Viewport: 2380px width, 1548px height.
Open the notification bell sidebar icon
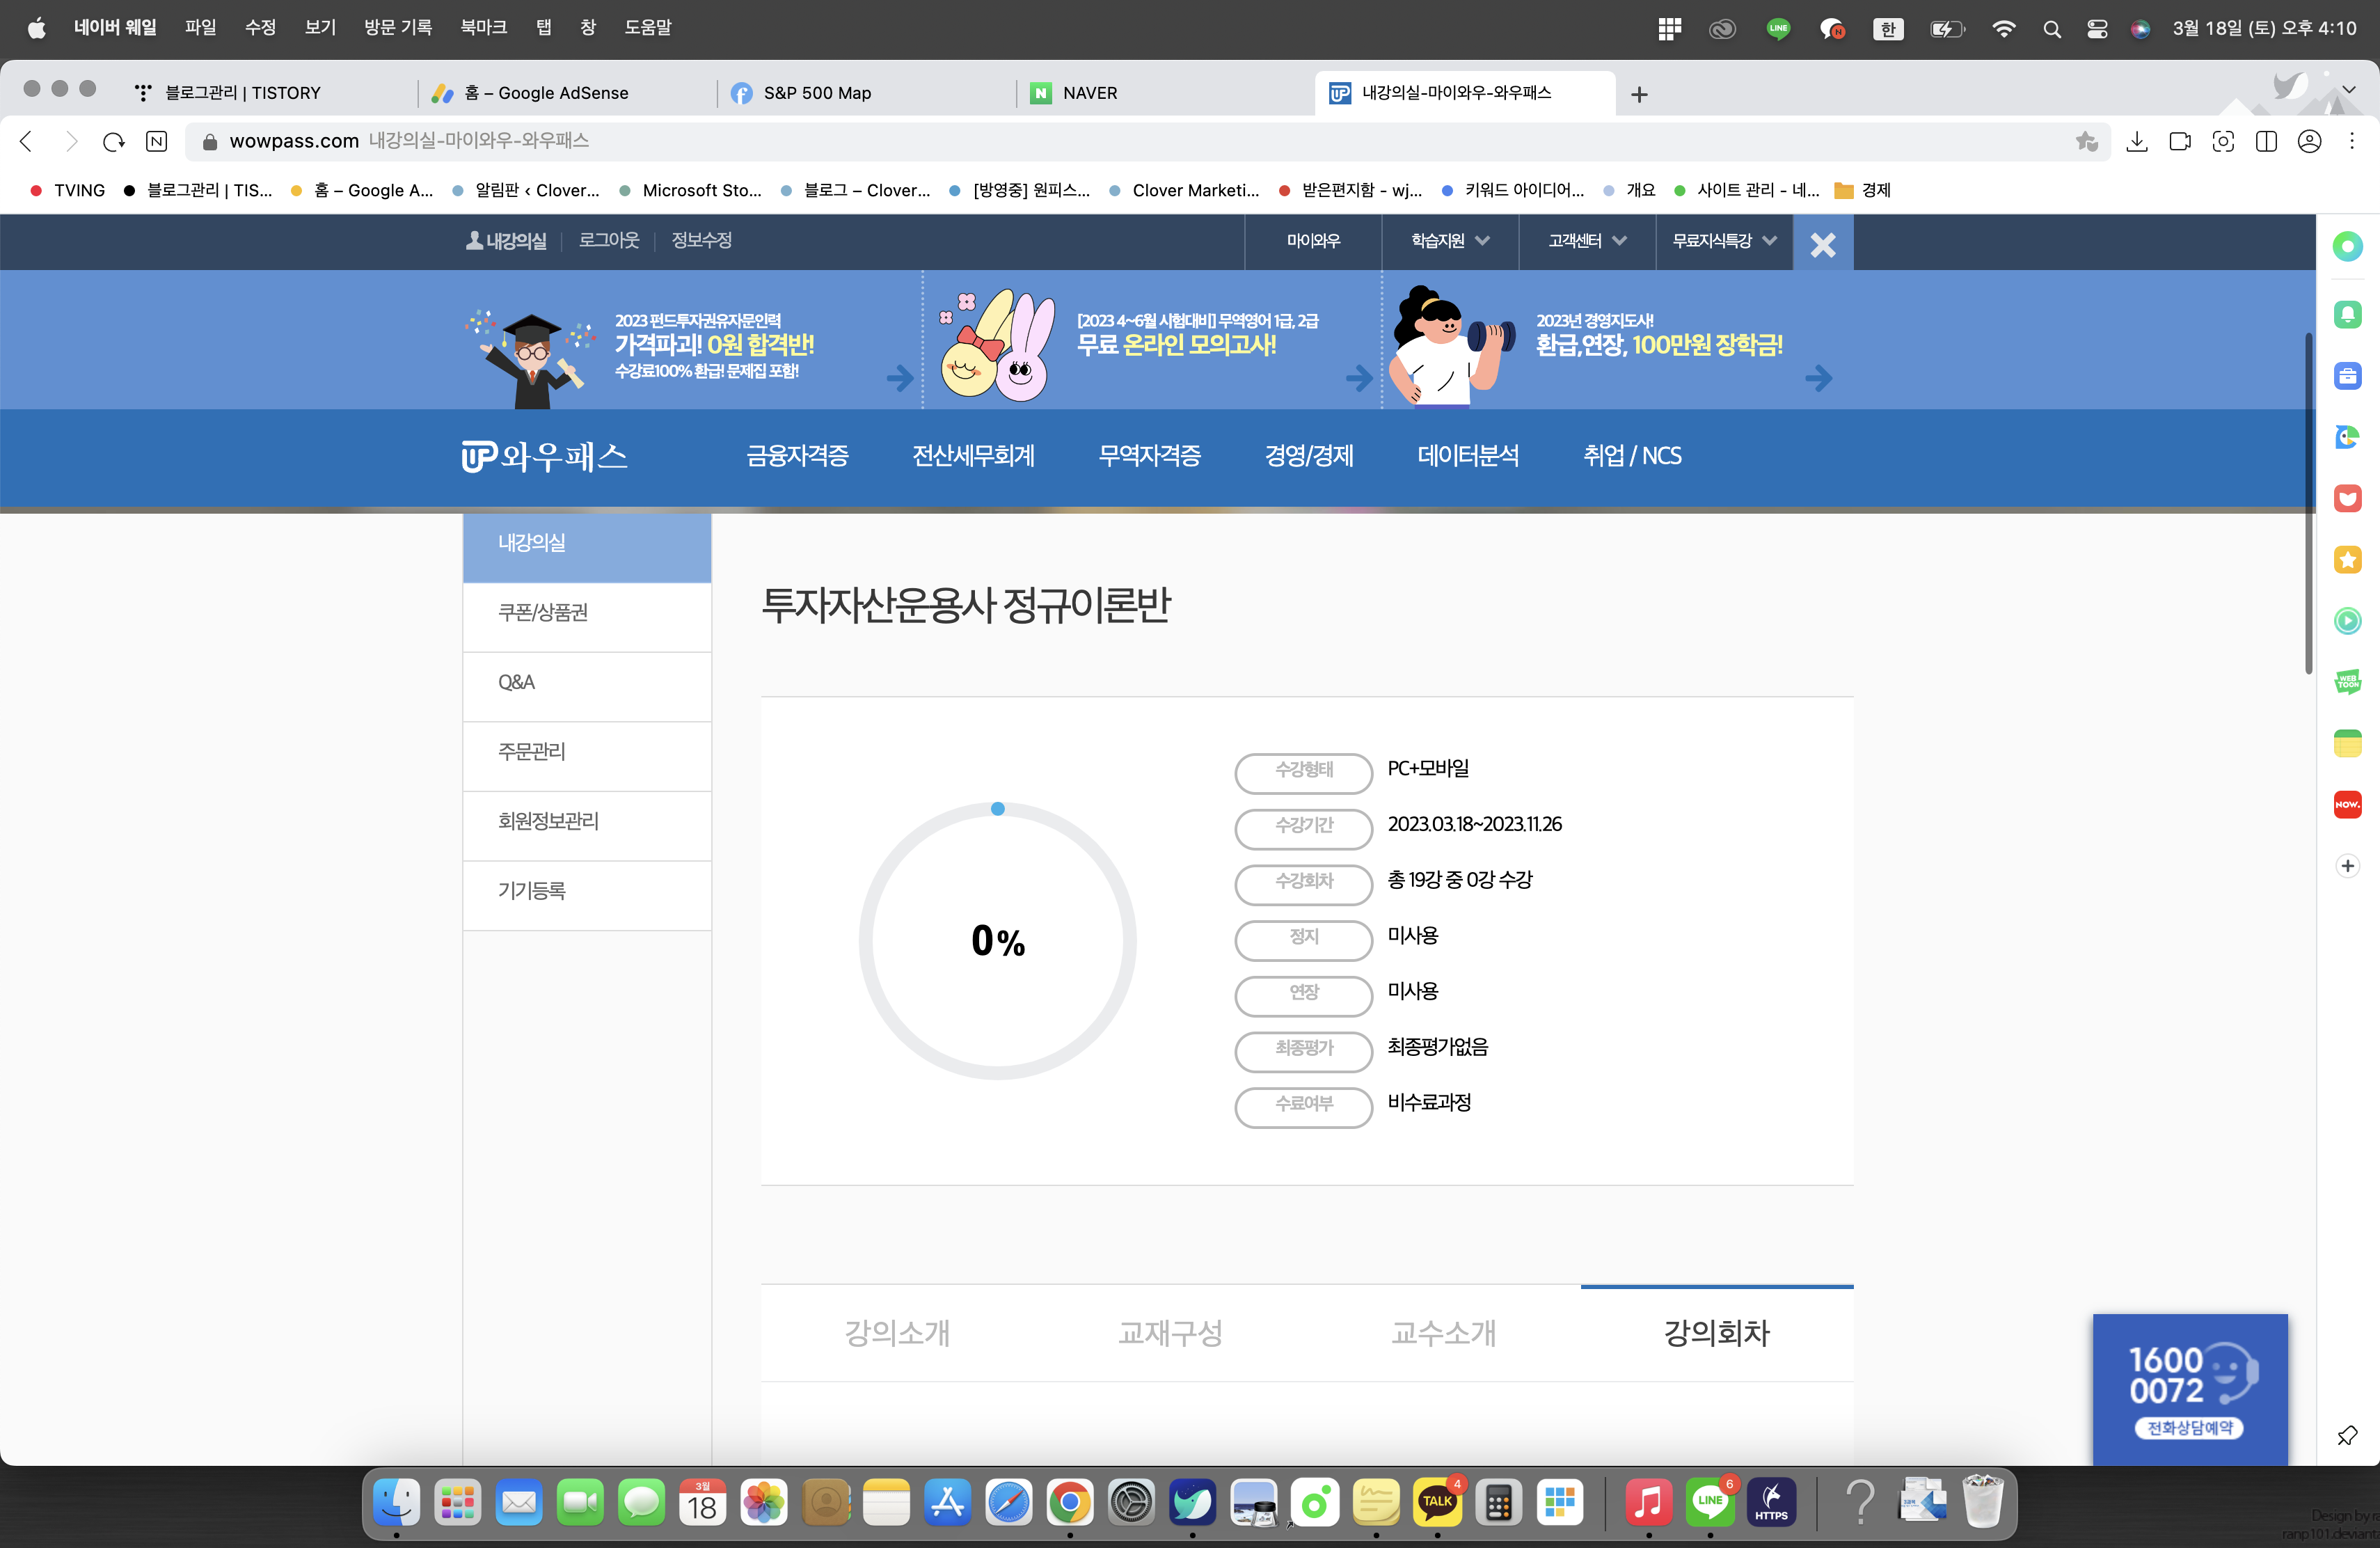click(2347, 315)
